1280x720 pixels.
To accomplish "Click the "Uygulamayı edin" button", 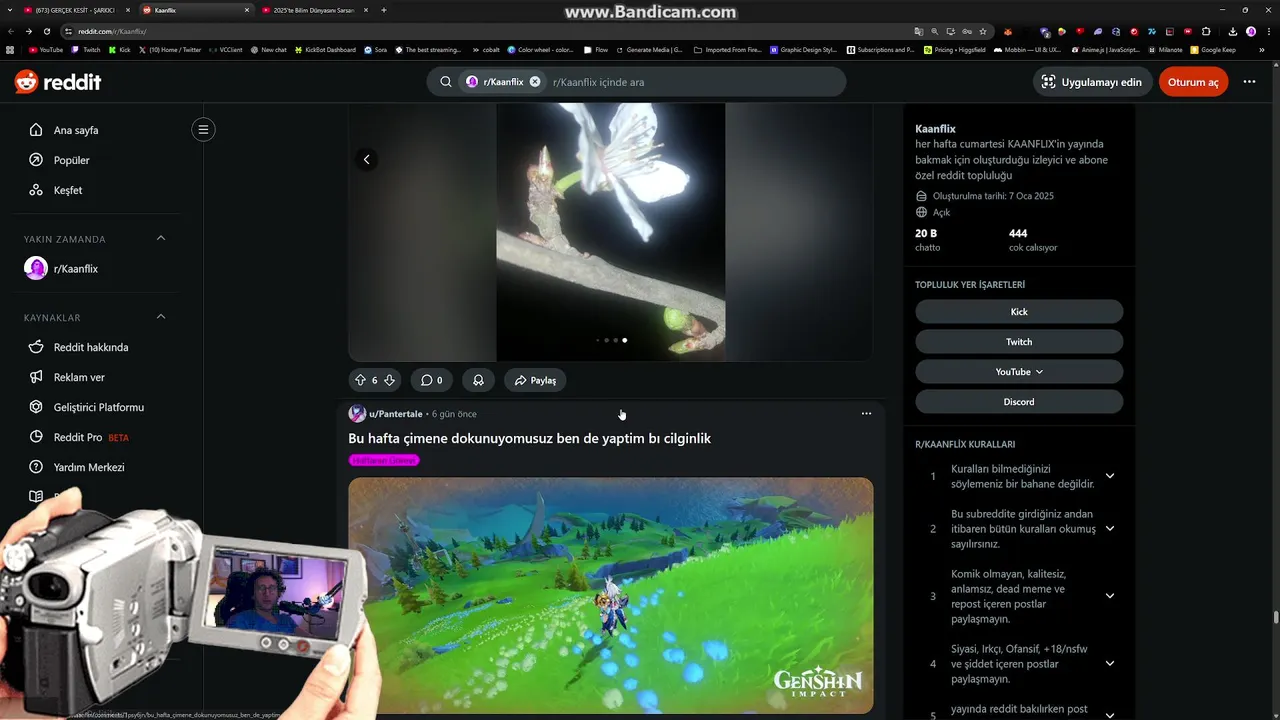I will click(1091, 82).
